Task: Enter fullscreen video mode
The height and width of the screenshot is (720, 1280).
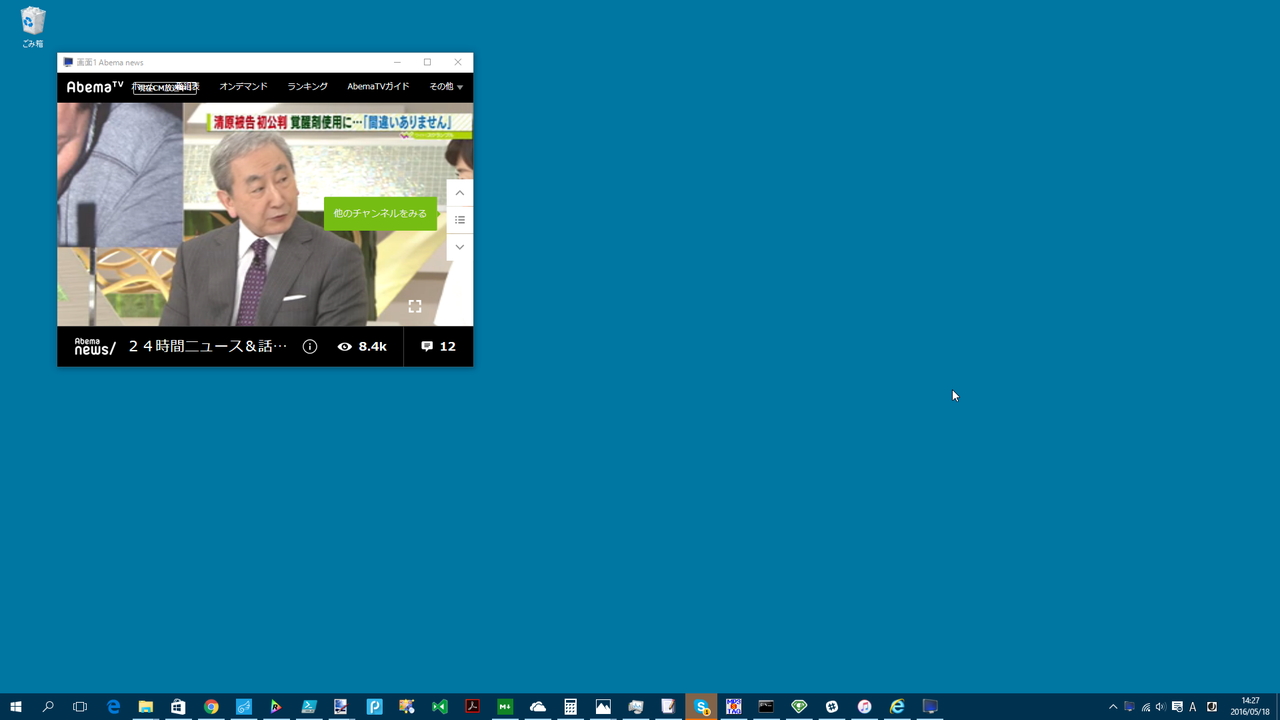Action: click(415, 306)
